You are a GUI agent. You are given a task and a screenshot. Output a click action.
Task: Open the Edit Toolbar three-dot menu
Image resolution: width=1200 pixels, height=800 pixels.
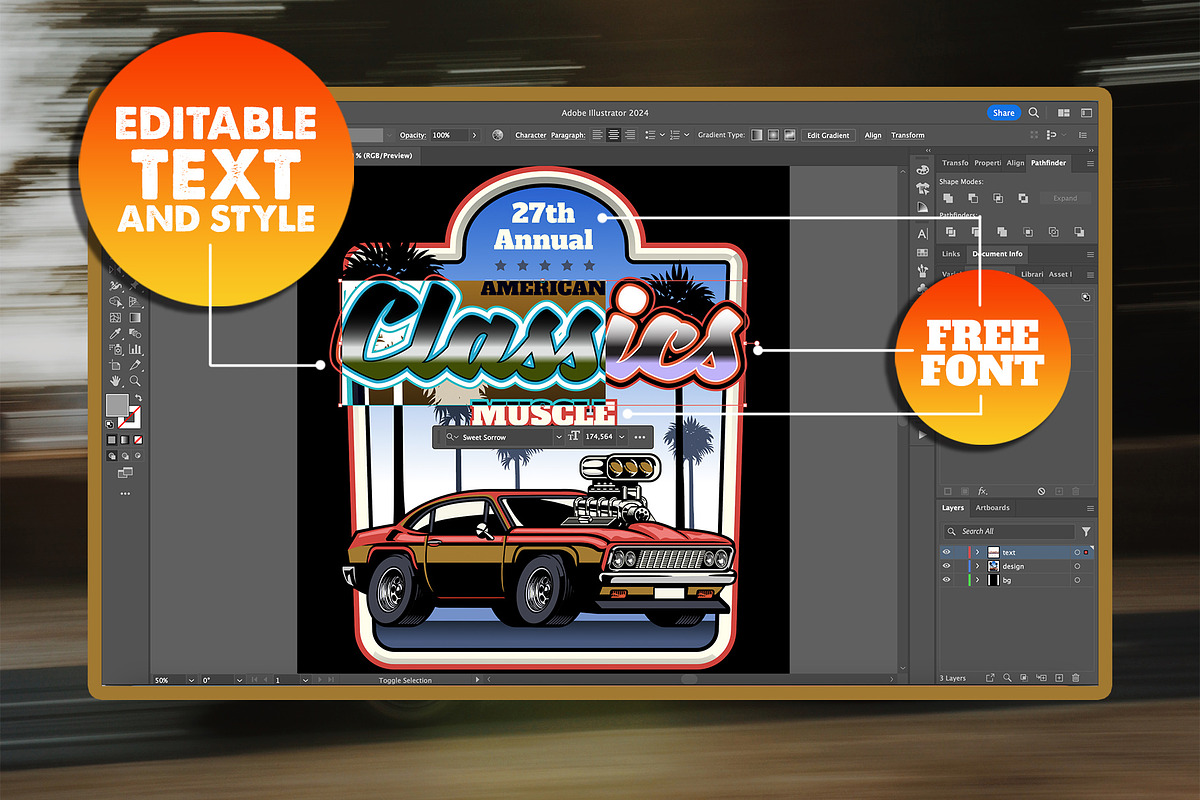tap(125, 492)
